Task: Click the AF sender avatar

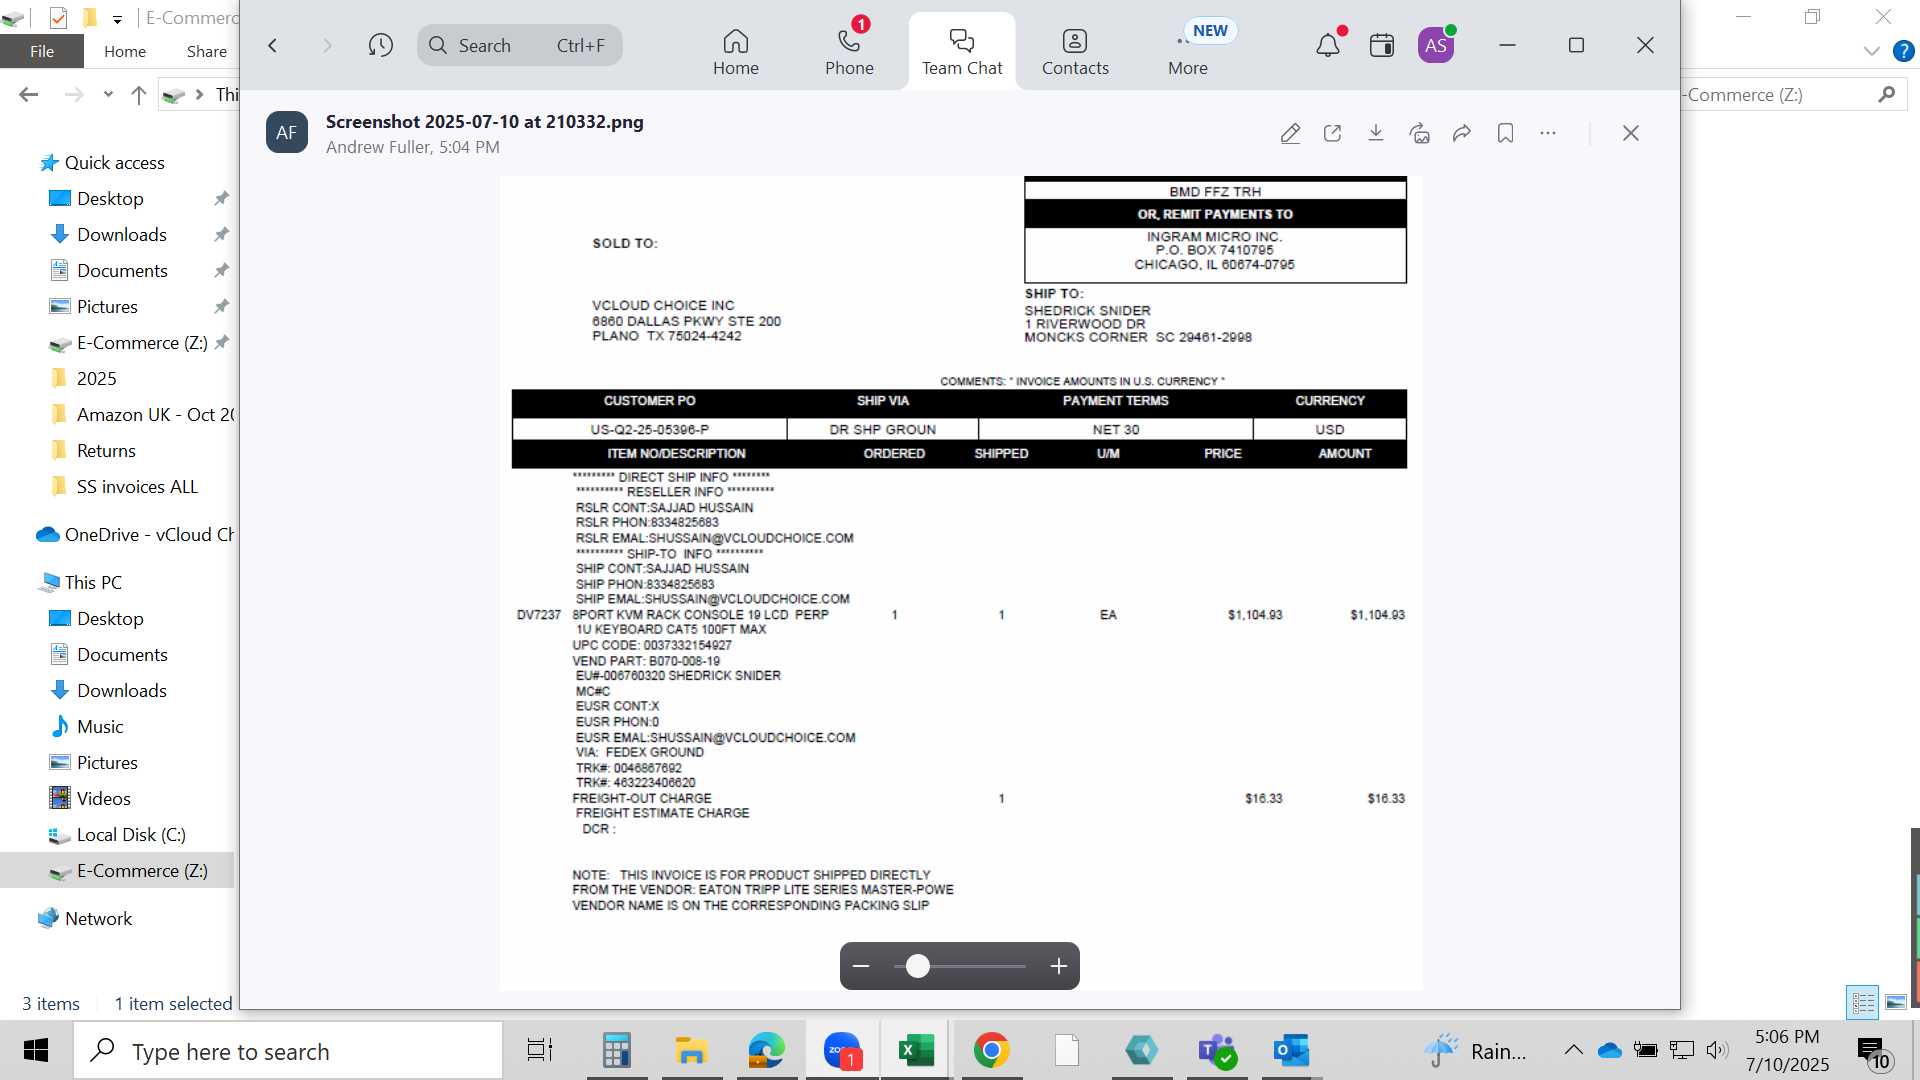Action: click(x=287, y=133)
